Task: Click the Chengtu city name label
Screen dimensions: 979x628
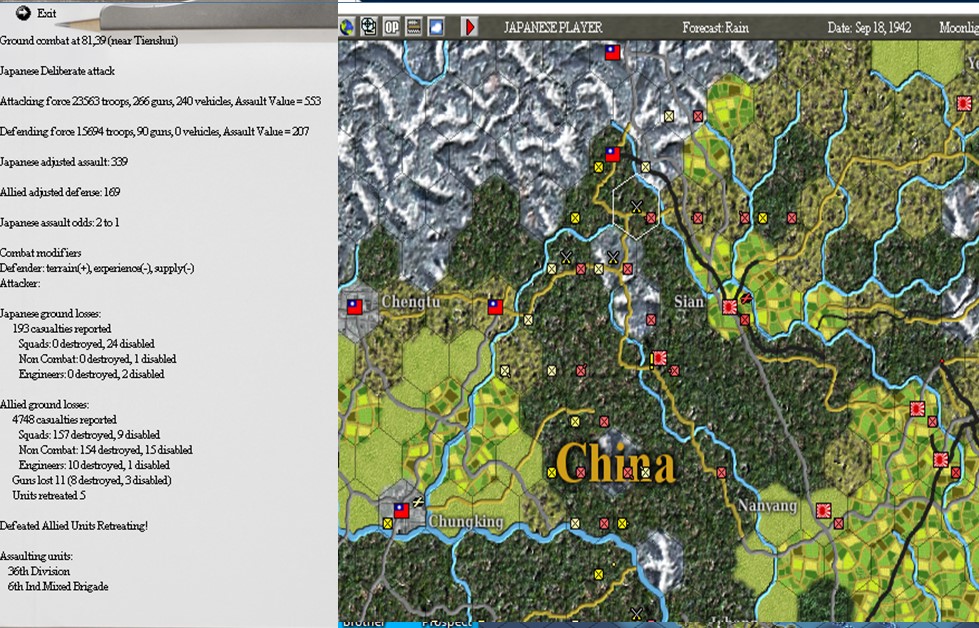Action: [x=410, y=302]
